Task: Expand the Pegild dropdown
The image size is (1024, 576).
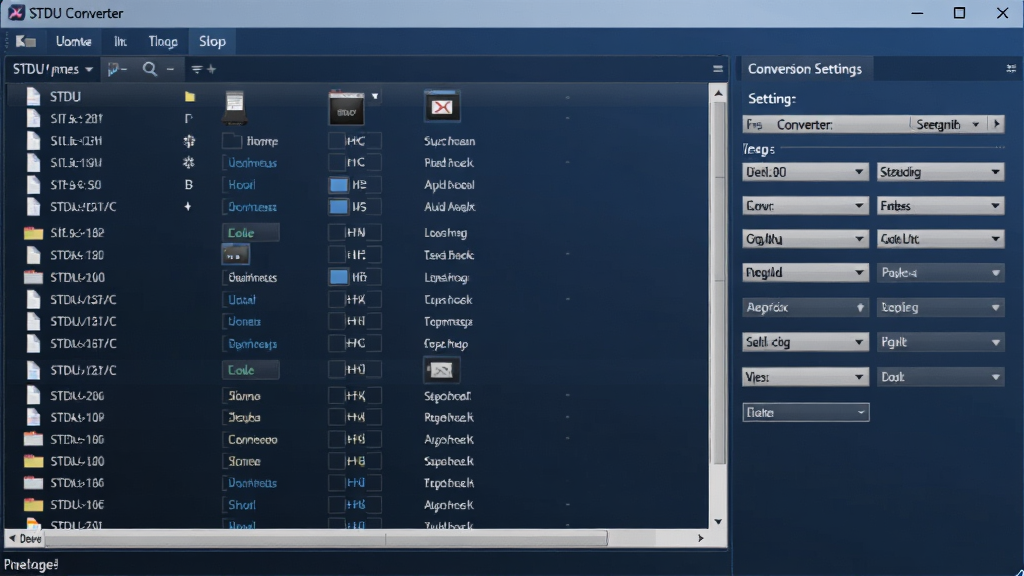Action: coord(805,272)
